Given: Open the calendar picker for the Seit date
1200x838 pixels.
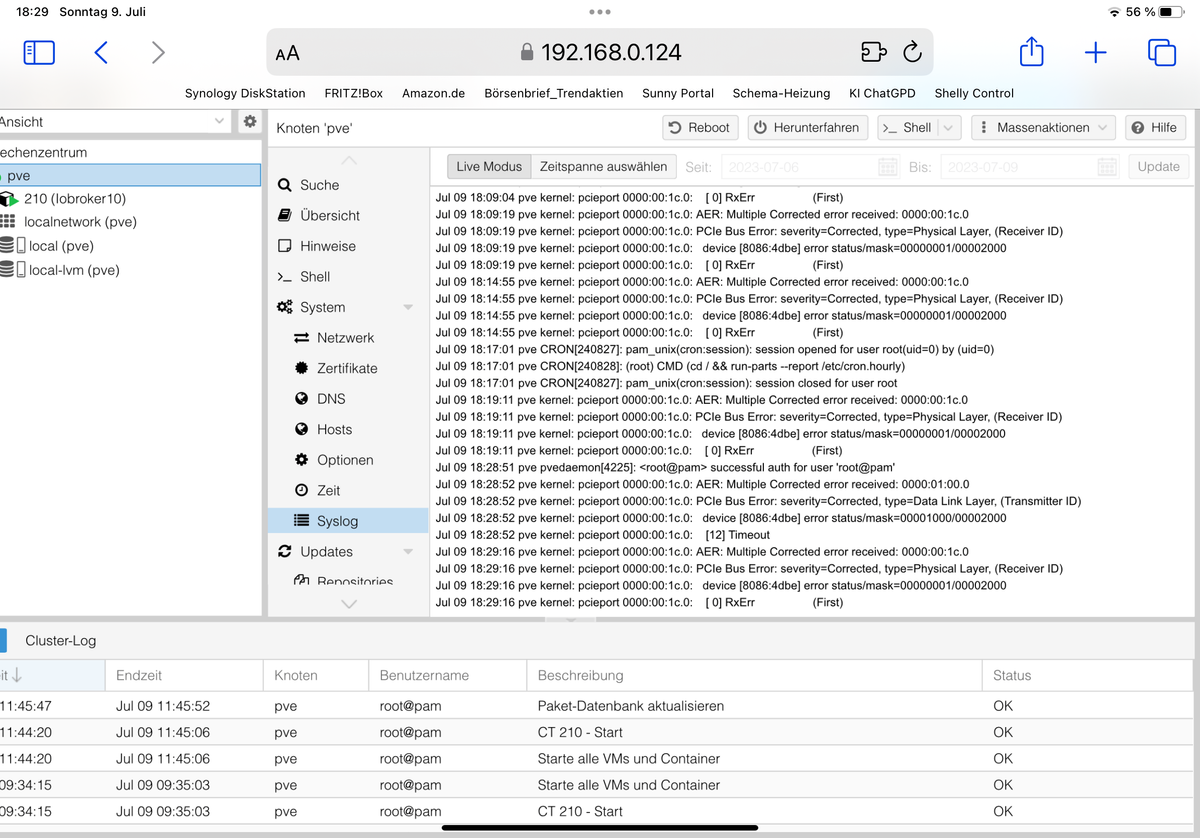Looking at the screenshot, I should point(888,167).
